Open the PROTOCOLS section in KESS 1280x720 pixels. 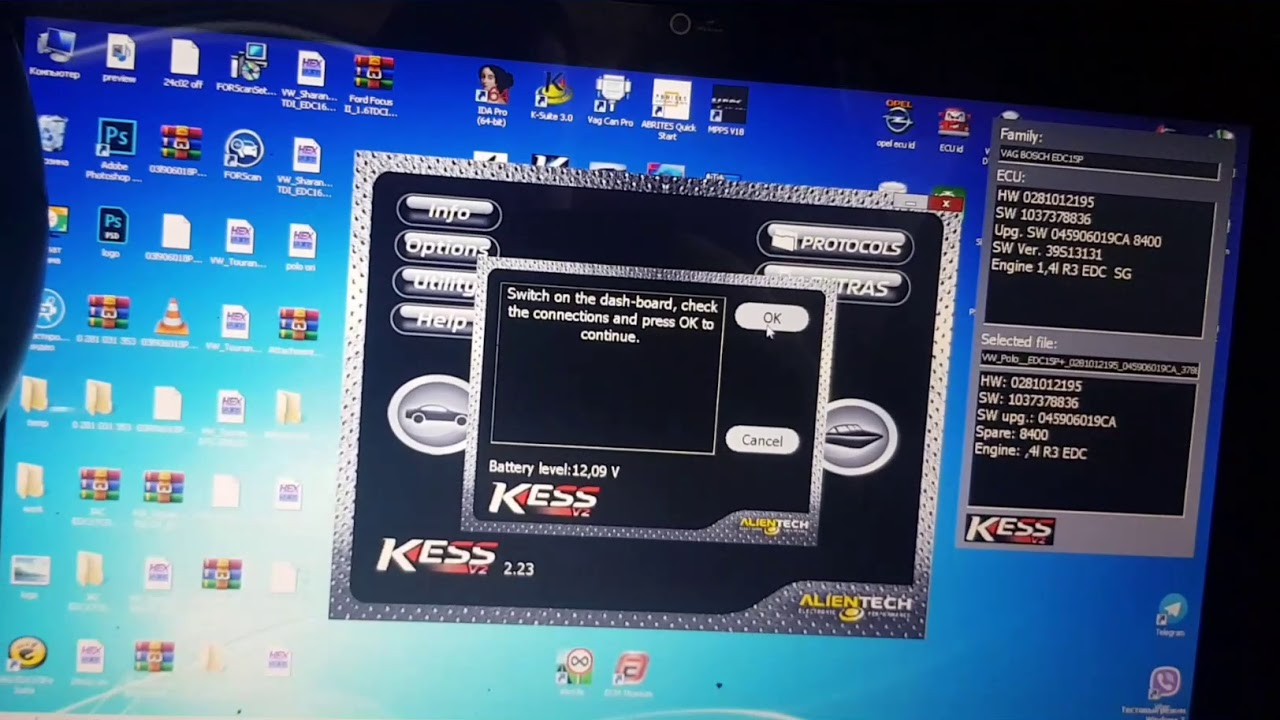tap(835, 244)
